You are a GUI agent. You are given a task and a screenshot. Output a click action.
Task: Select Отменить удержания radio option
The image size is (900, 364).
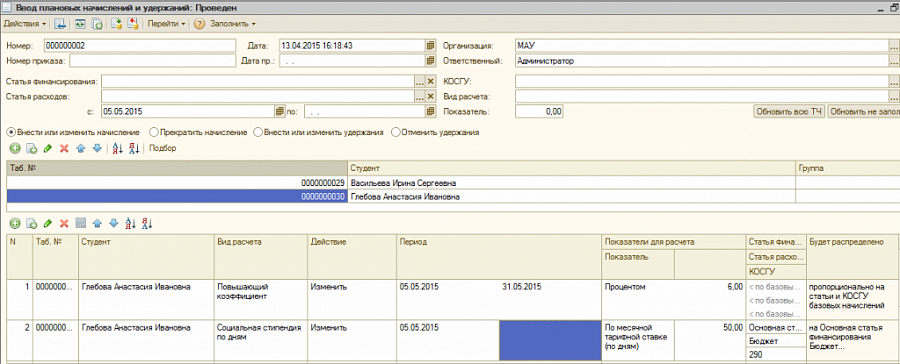pos(435,132)
